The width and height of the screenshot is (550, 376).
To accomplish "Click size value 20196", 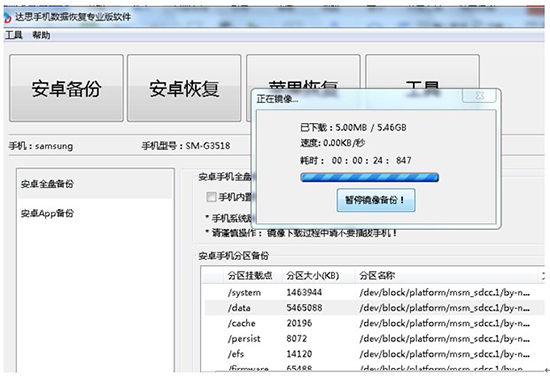I will coord(299,323).
